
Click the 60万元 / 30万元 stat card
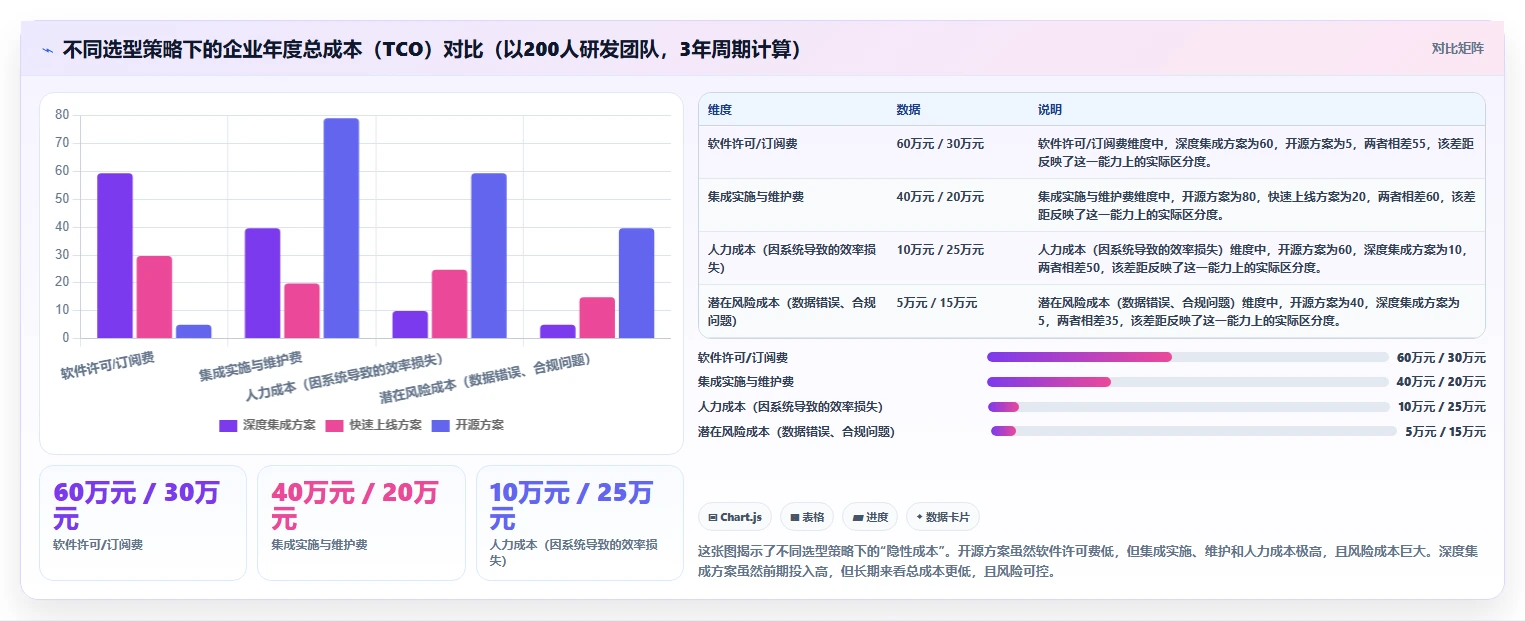[143, 523]
